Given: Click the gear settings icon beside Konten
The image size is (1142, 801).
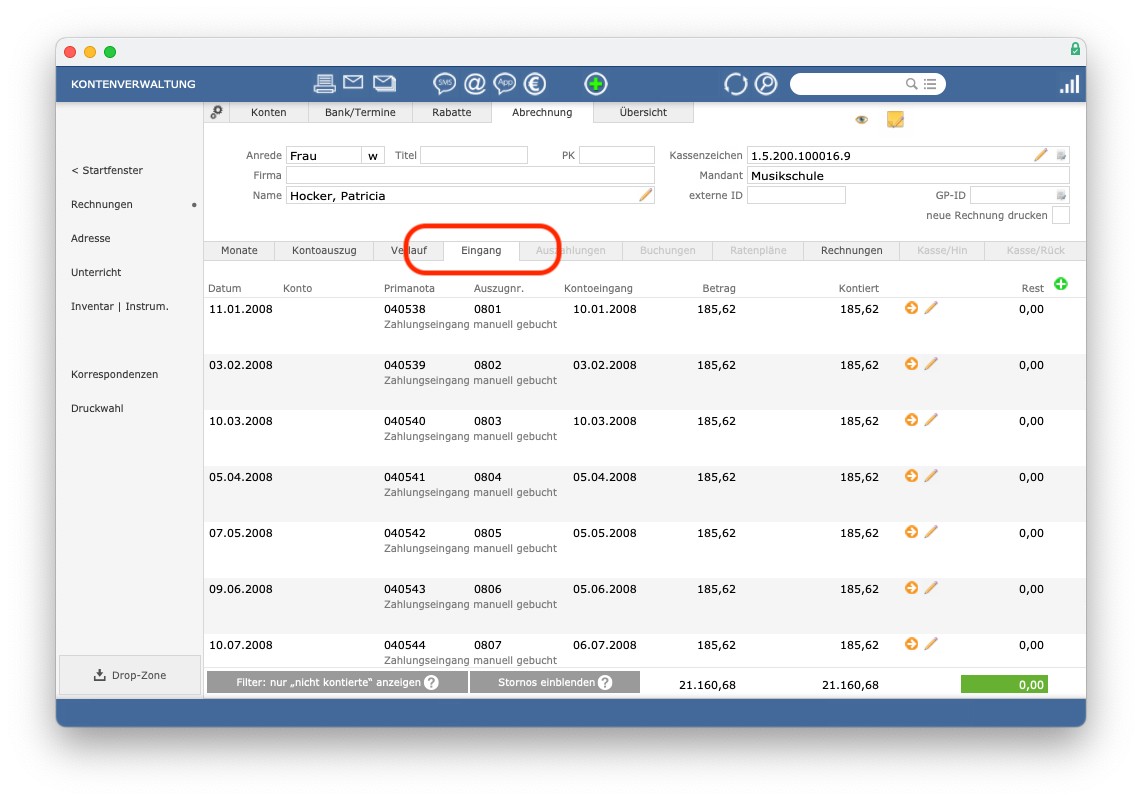Looking at the screenshot, I should coord(216,112).
